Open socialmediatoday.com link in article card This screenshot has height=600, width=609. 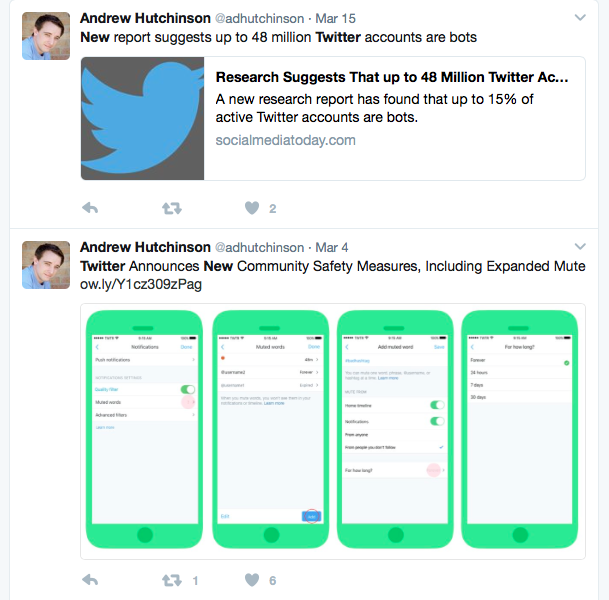285,140
